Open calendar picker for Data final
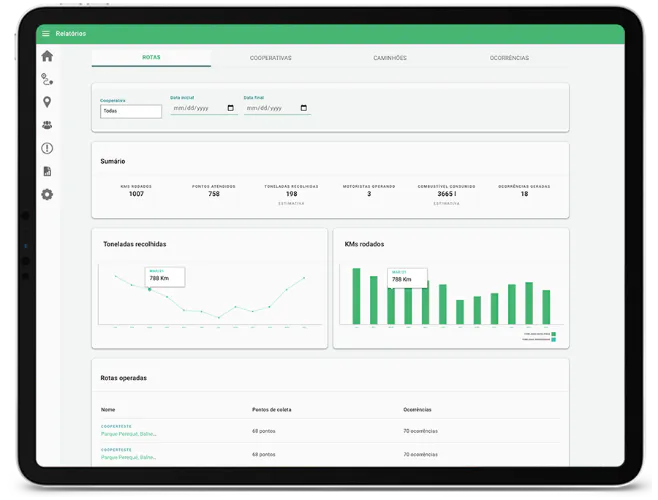The height and width of the screenshot is (500, 658). coord(304,108)
